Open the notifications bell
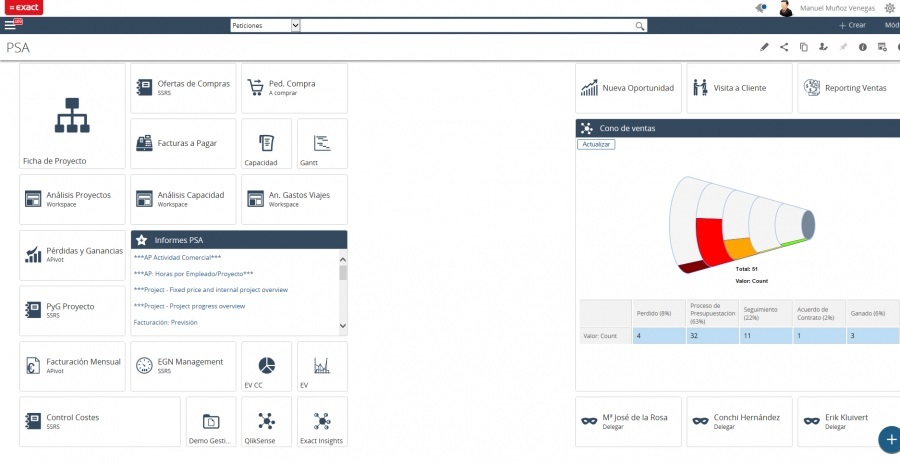Screen dimensions: 900x462 pos(761,8)
